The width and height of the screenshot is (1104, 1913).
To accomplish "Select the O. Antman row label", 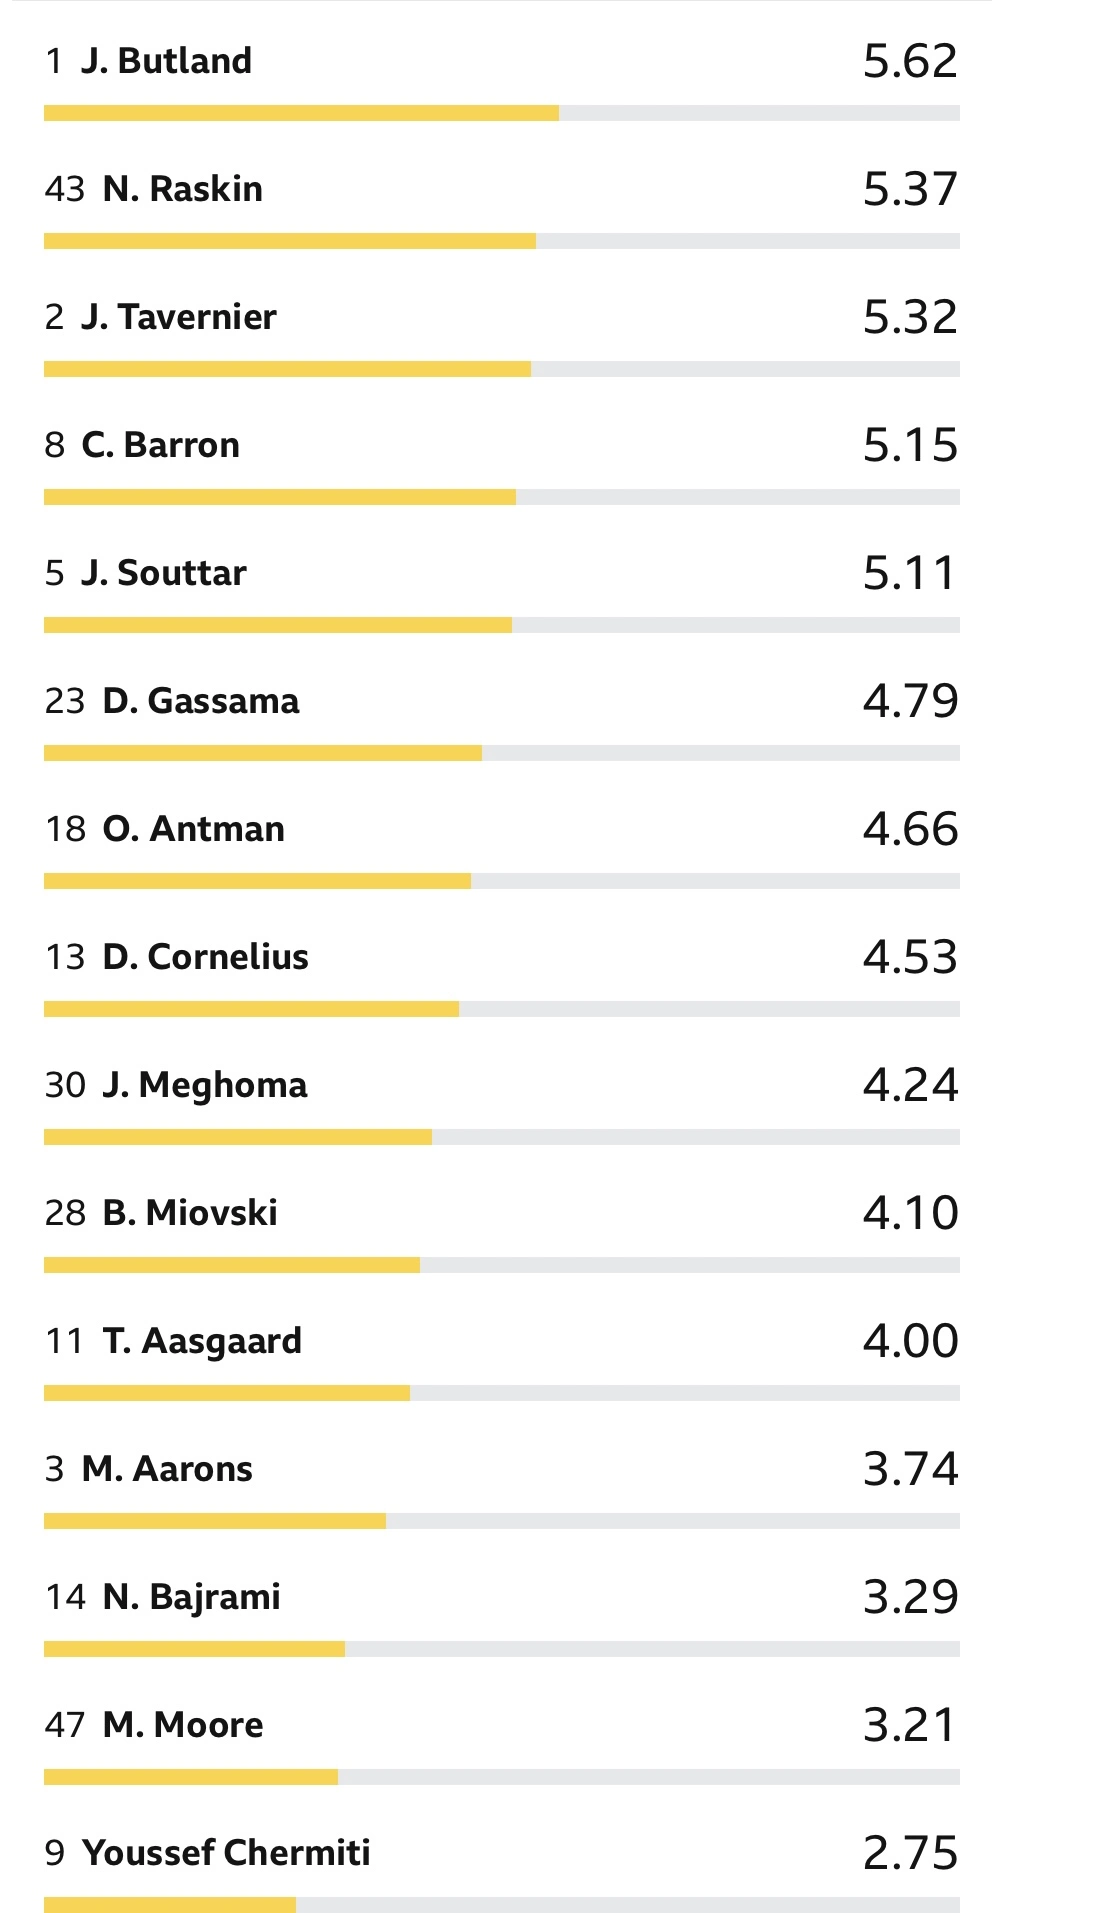I will point(193,829).
